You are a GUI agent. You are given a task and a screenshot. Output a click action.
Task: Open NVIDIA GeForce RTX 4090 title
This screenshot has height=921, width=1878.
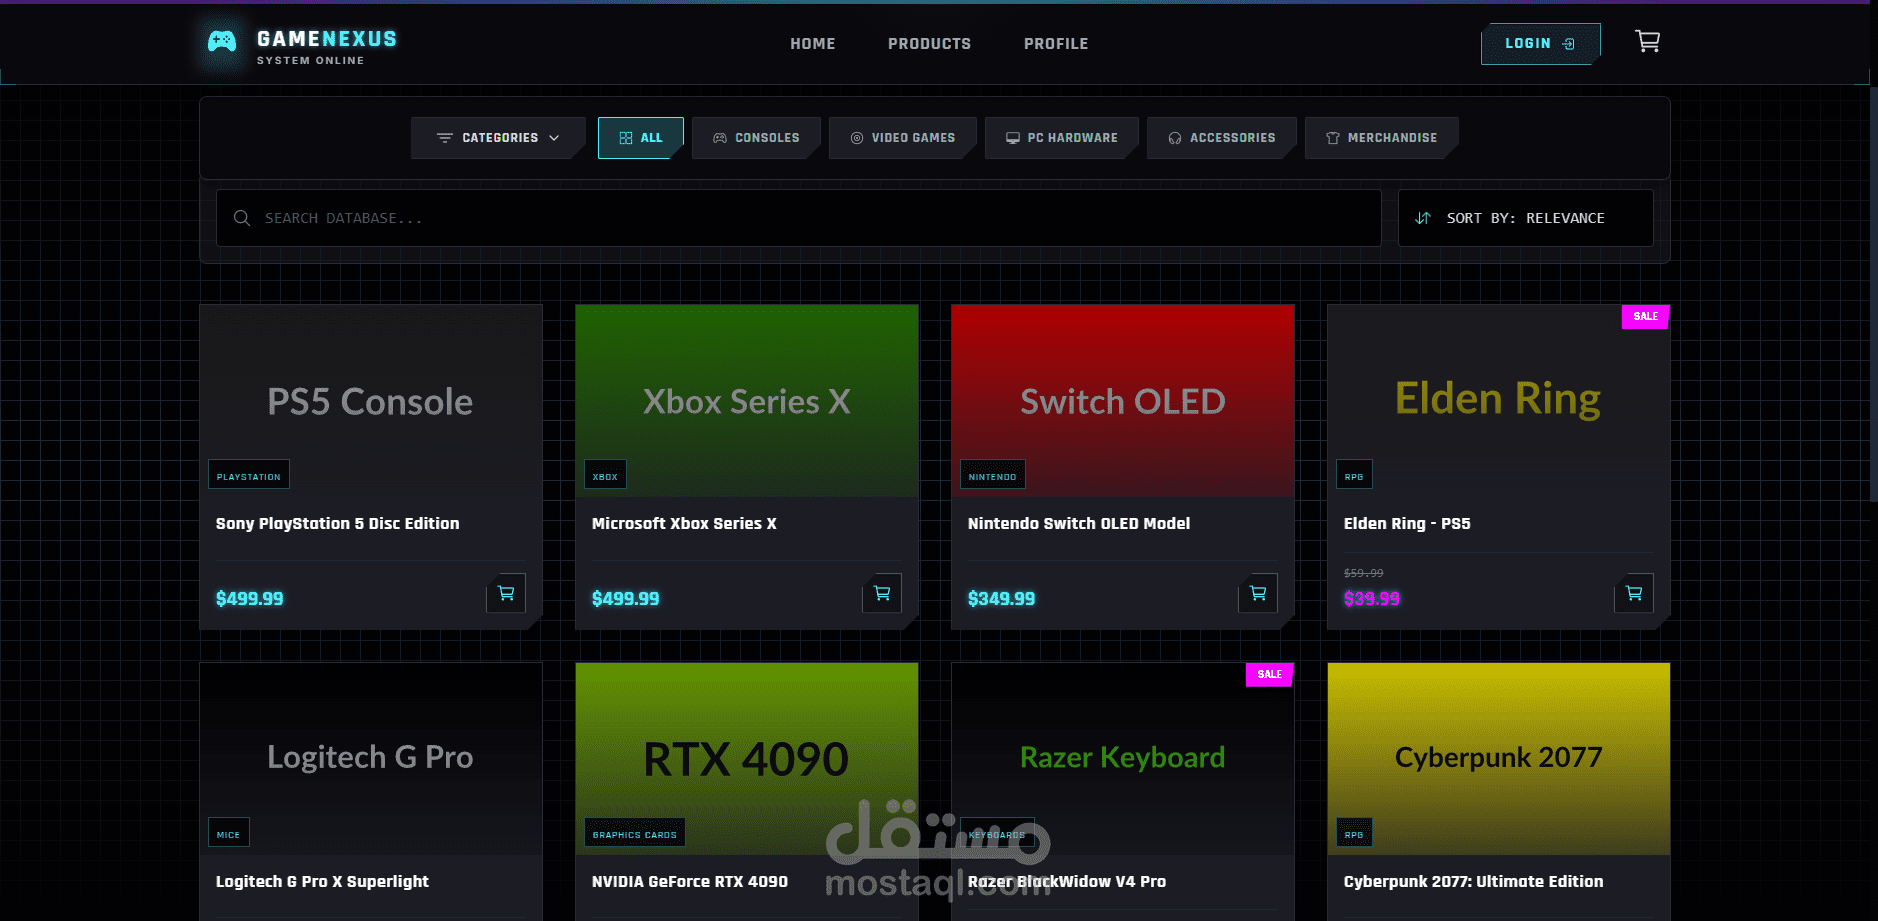(x=690, y=881)
